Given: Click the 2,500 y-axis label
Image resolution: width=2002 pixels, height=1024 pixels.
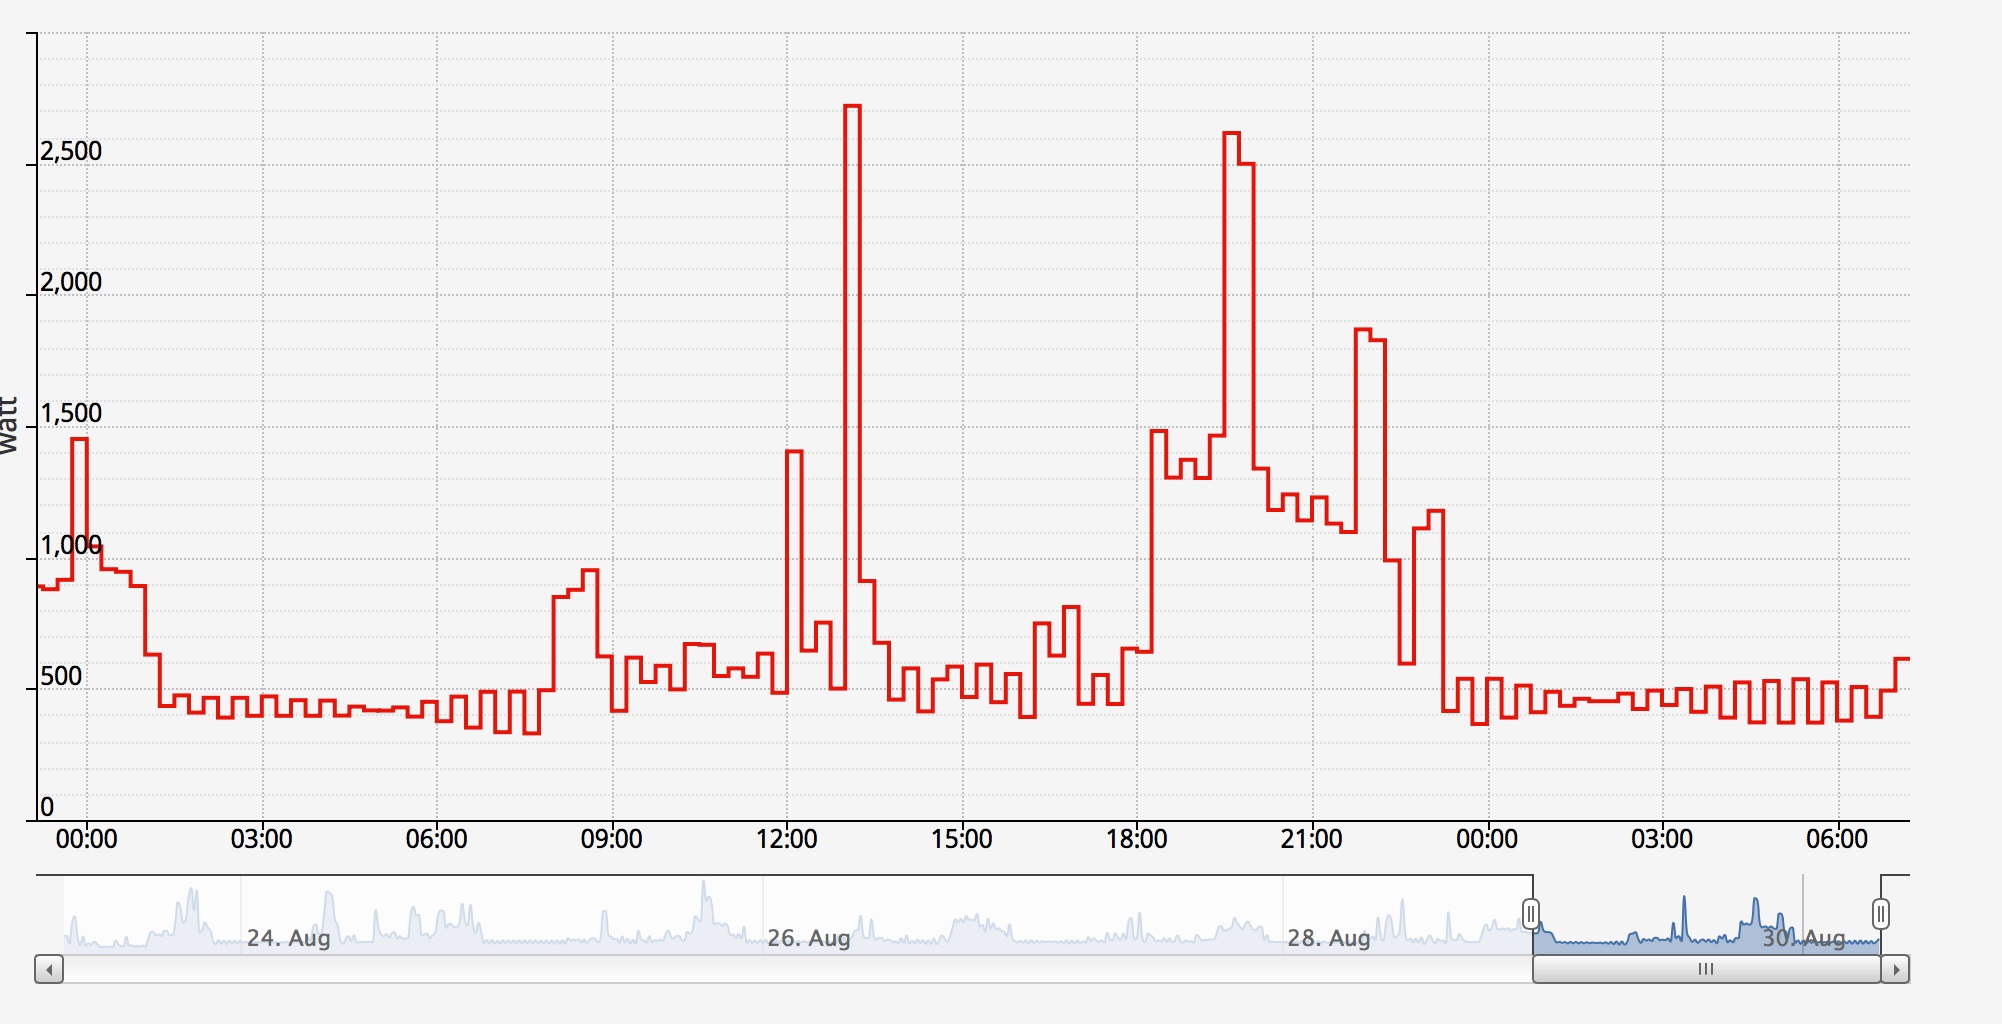Looking at the screenshot, I should [x=71, y=151].
